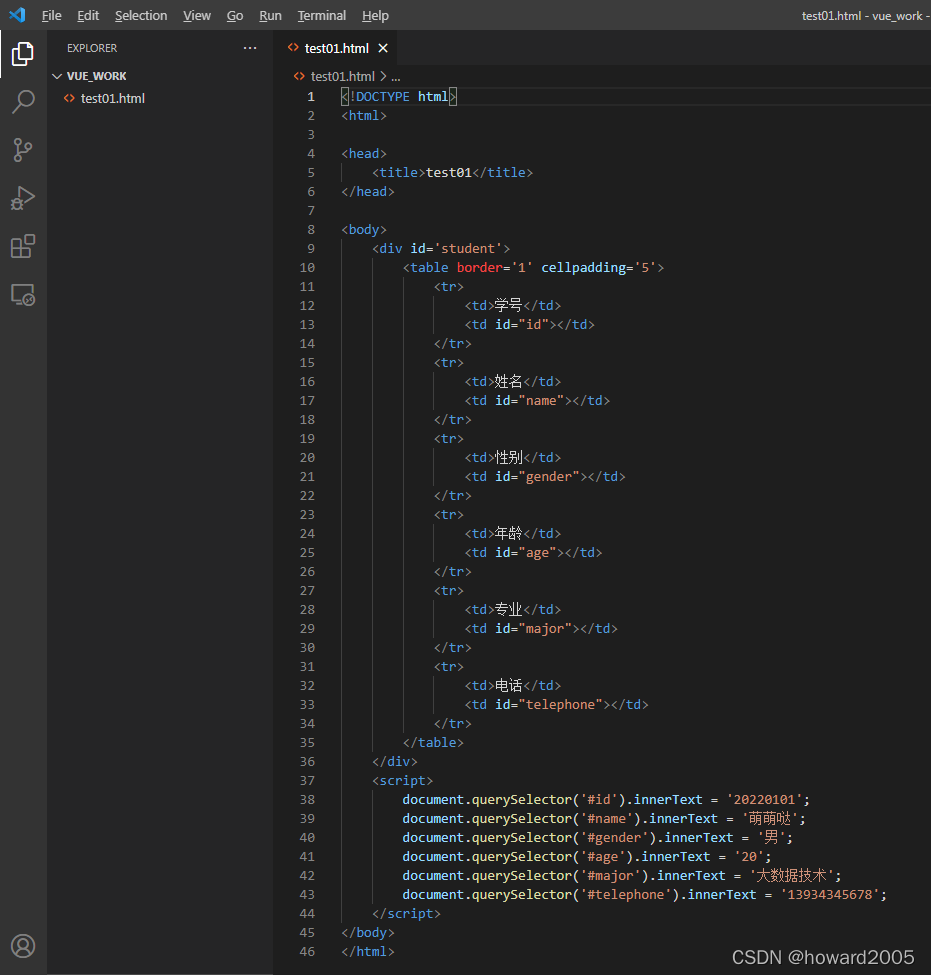Image resolution: width=931 pixels, height=975 pixels.
Task: Click line number 37 in the gutter
Action: pyautogui.click(x=307, y=780)
